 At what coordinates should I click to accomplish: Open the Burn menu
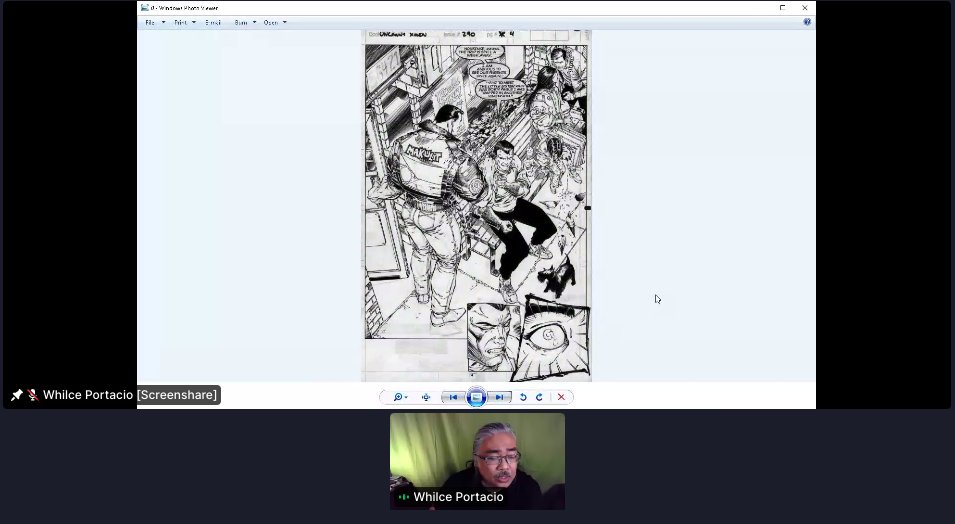tap(241, 23)
